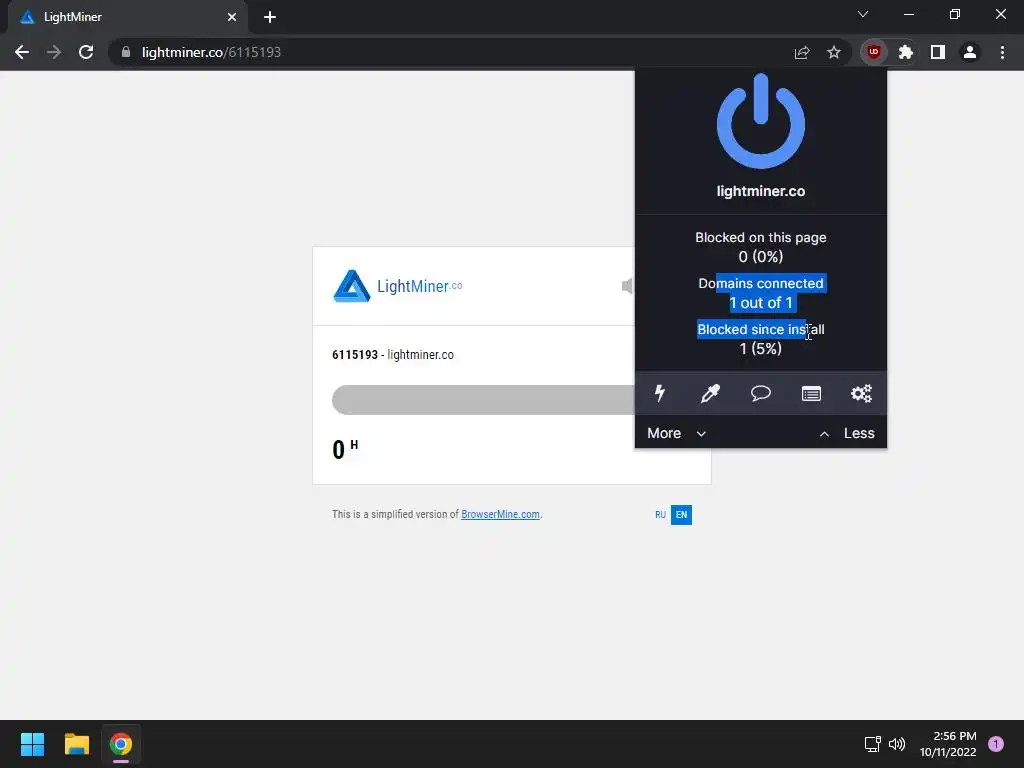The height and width of the screenshot is (768, 1024).
Task: Mute sound via speaker icon on miner card
Action: tap(628, 286)
